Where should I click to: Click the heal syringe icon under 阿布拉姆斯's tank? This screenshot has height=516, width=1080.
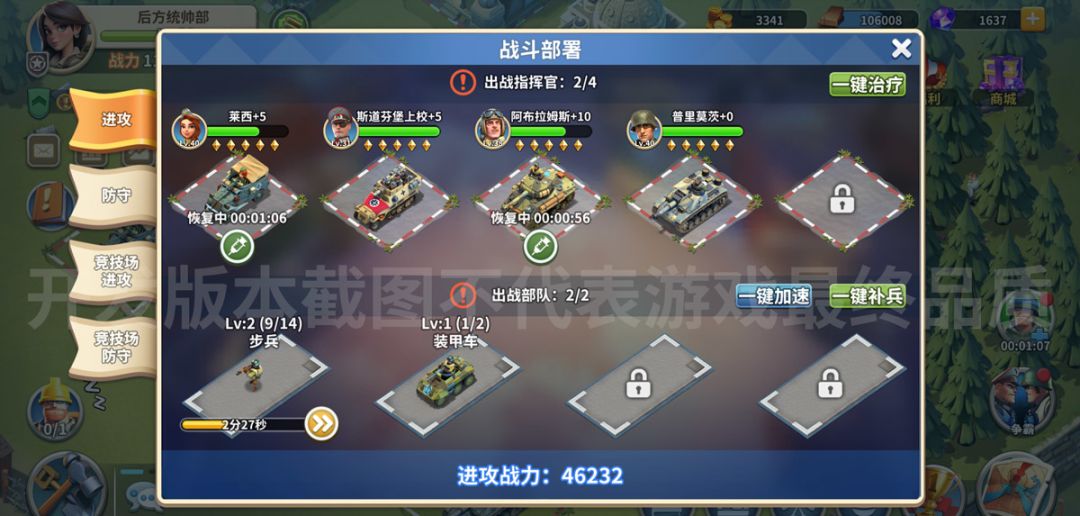[x=540, y=247]
